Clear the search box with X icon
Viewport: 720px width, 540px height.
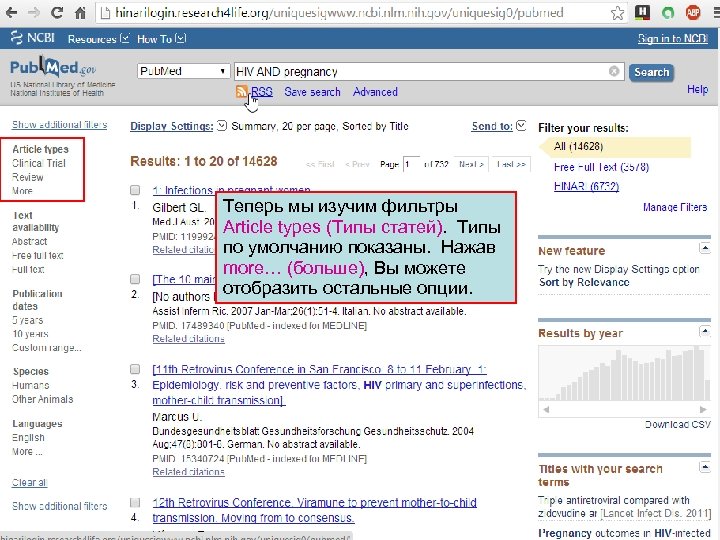point(613,71)
